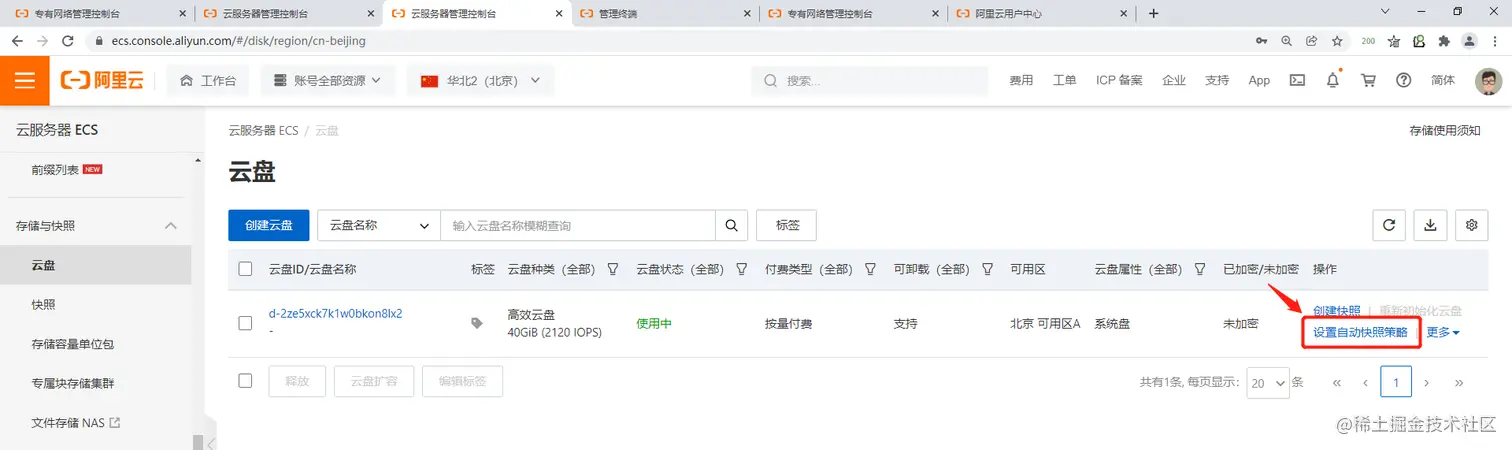Click the 标签 filter button
The height and width of the screenshot is (450, 1512).
click(x=787, y=225)
